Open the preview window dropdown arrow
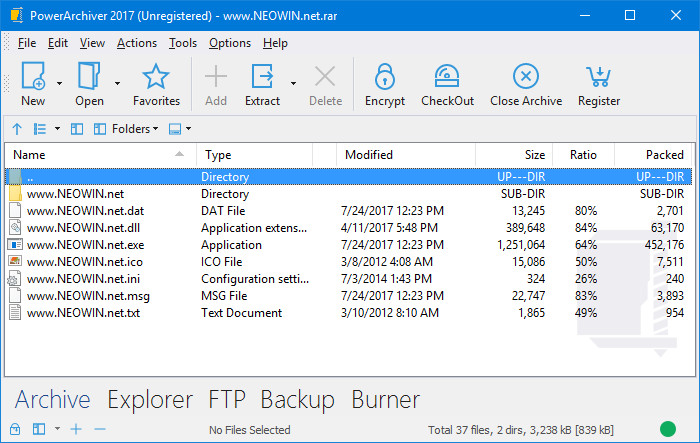Screen dimensions: 700x443 coord(189,129)
